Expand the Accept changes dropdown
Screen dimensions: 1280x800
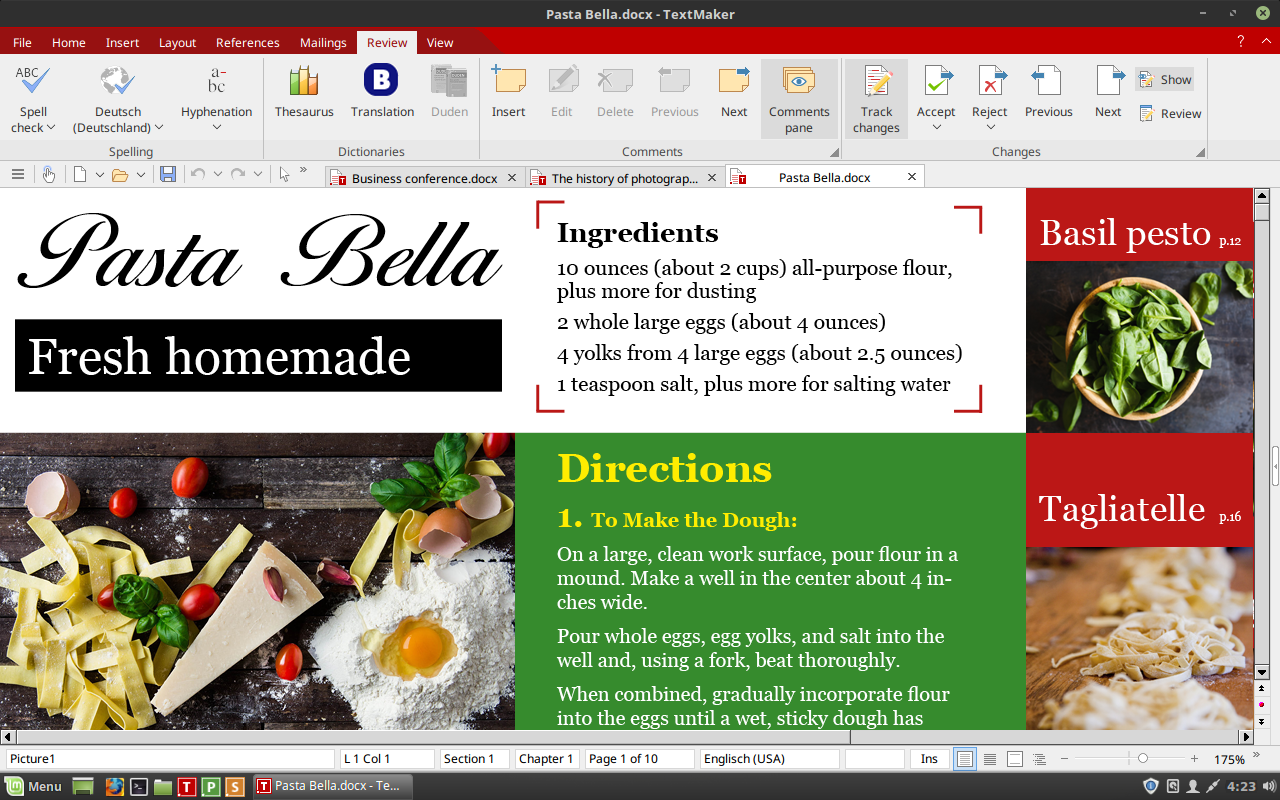tap(936, 126)
